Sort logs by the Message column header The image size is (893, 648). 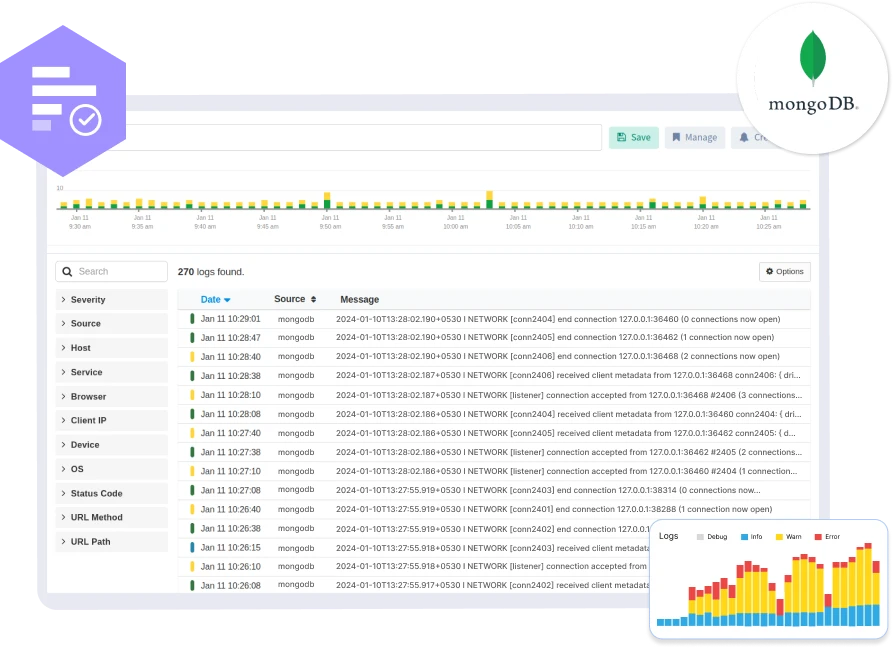tap(359, 299)
